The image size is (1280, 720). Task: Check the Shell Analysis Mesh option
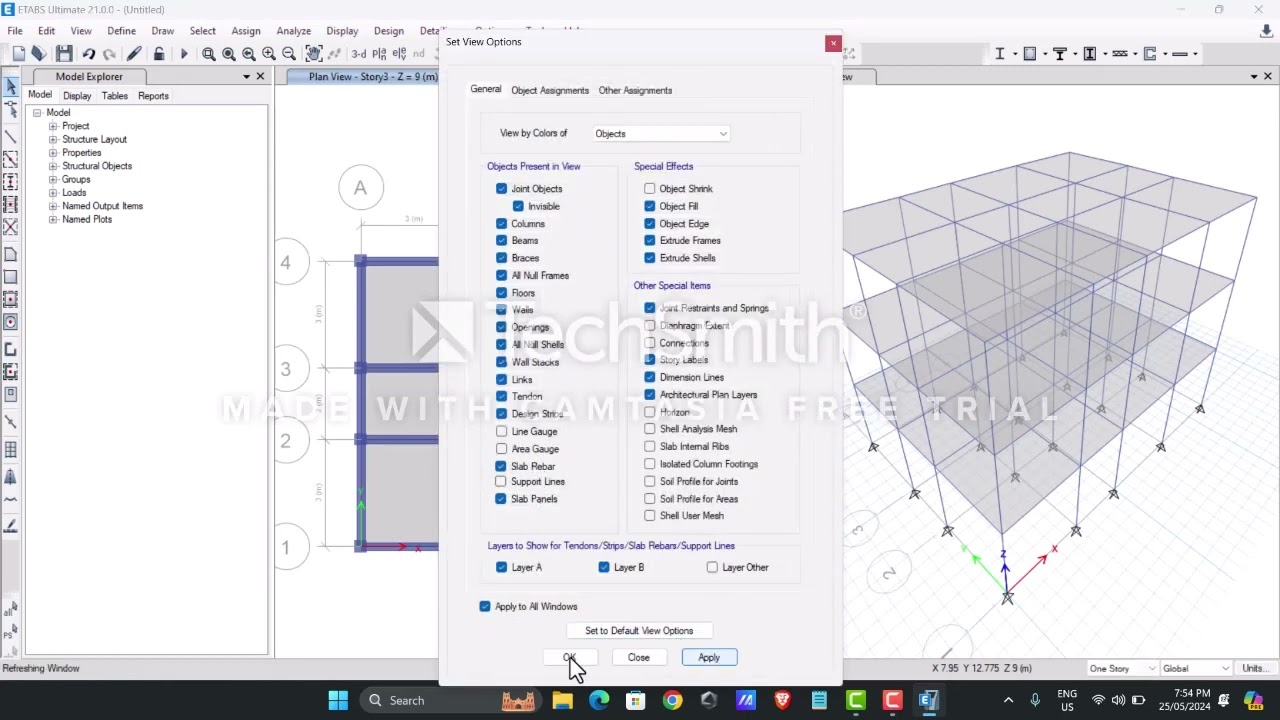(650, 429)
